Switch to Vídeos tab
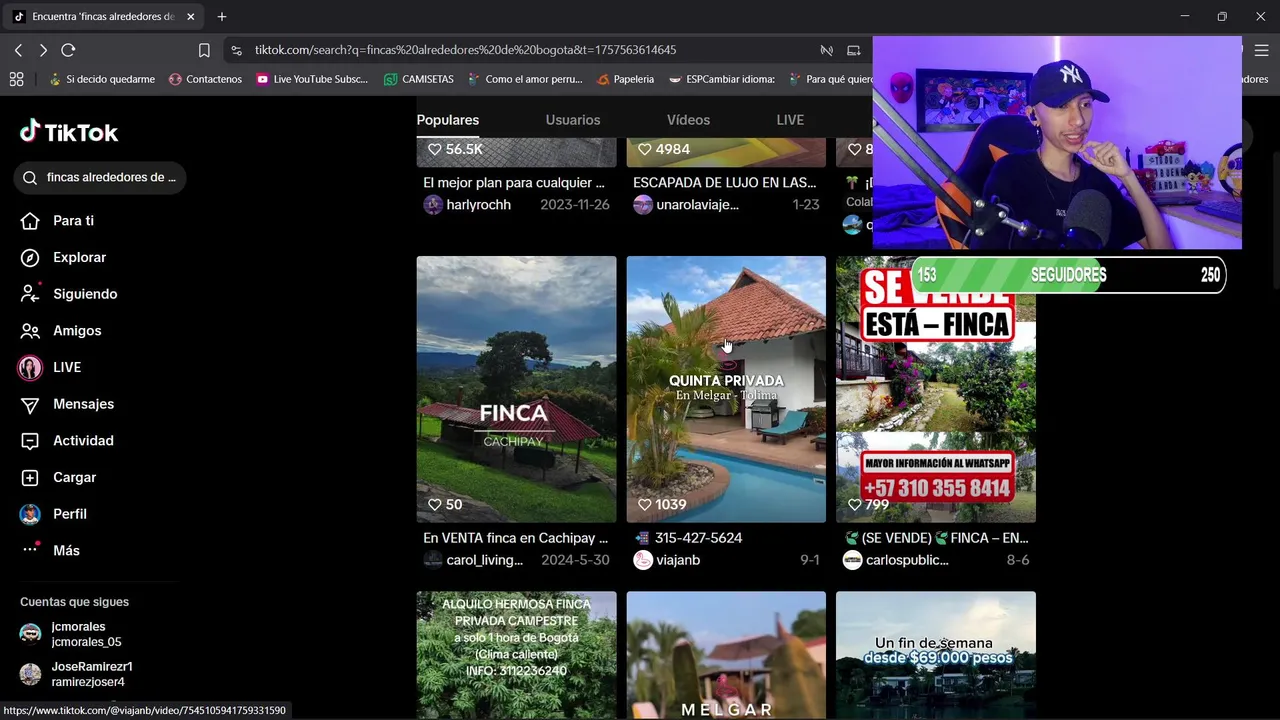1280x720 pixels. point(688,120)
